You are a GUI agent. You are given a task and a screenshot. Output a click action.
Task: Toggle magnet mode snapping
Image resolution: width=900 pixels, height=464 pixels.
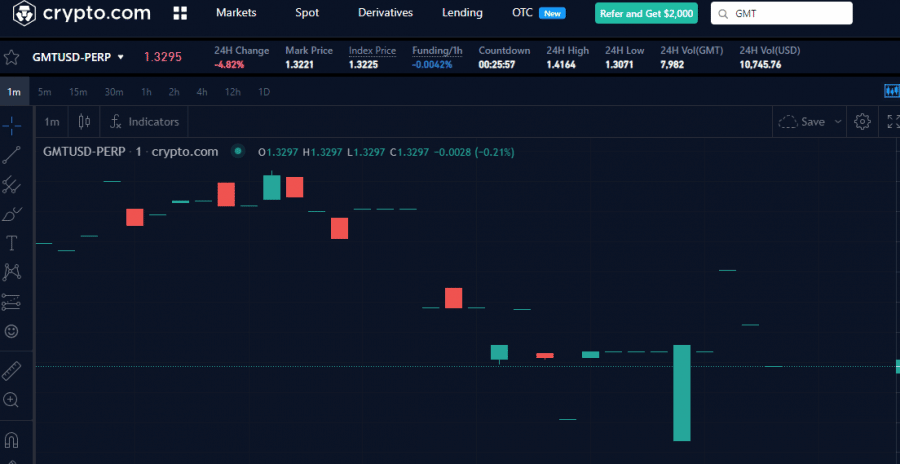(x=12, y=440)
